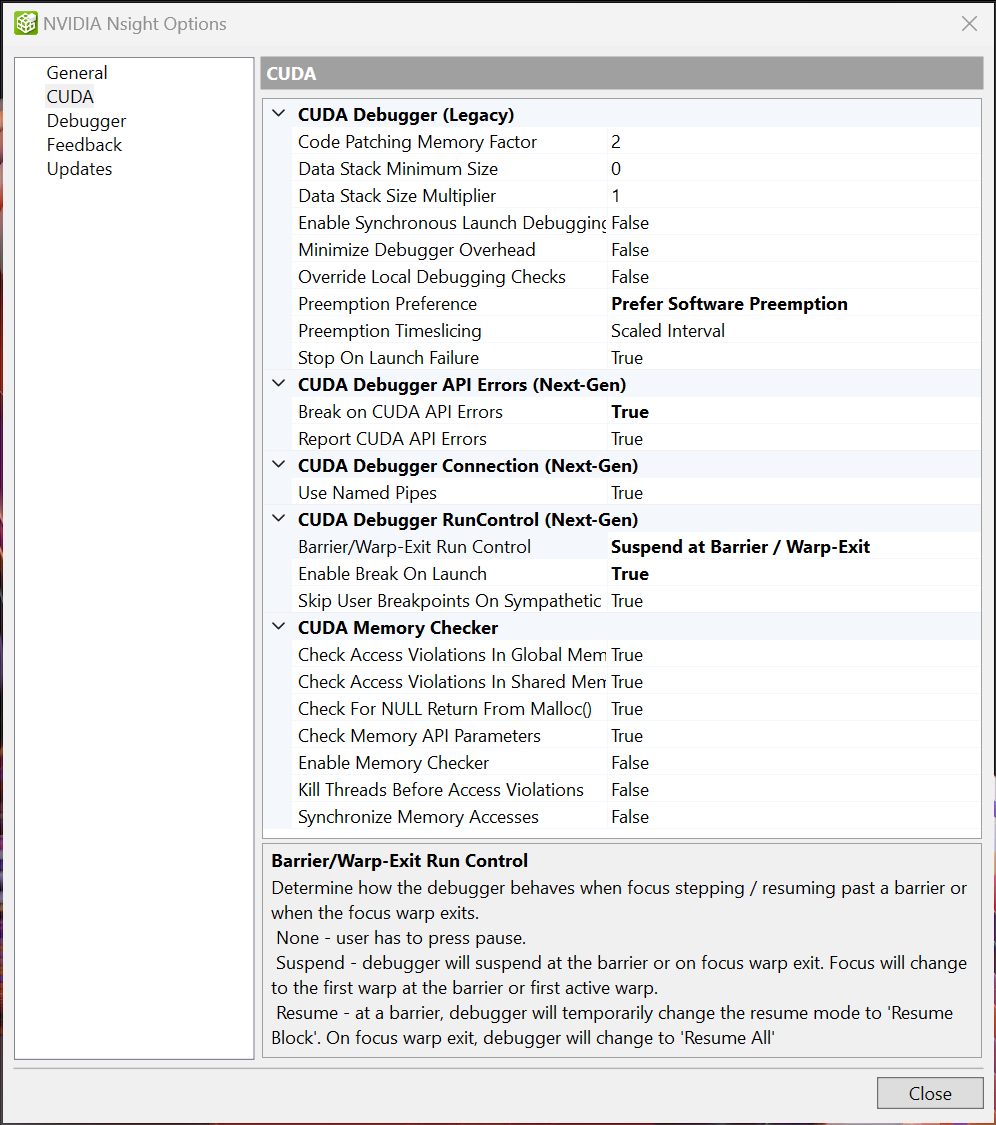Open the Updates options page
The image size is (996, 1125).
[79, 169]
